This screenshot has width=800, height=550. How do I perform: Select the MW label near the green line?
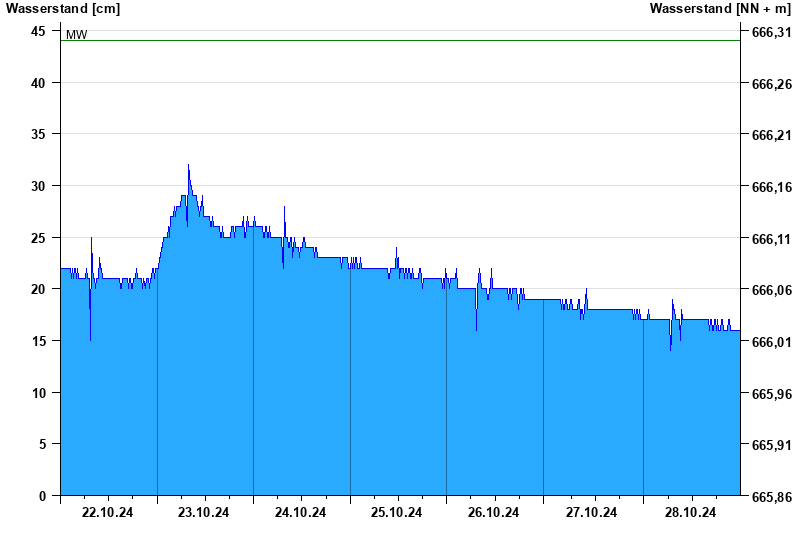click(x=77, y=35)
